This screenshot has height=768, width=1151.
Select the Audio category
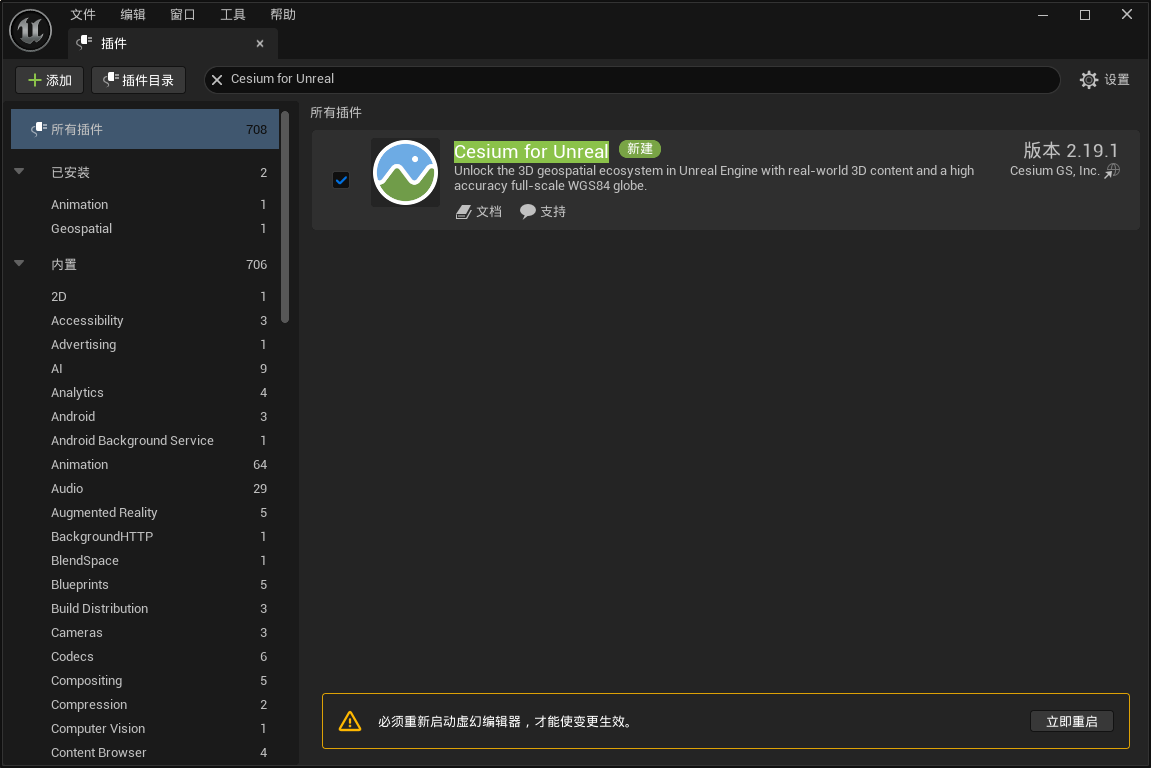tap(145, 488)
